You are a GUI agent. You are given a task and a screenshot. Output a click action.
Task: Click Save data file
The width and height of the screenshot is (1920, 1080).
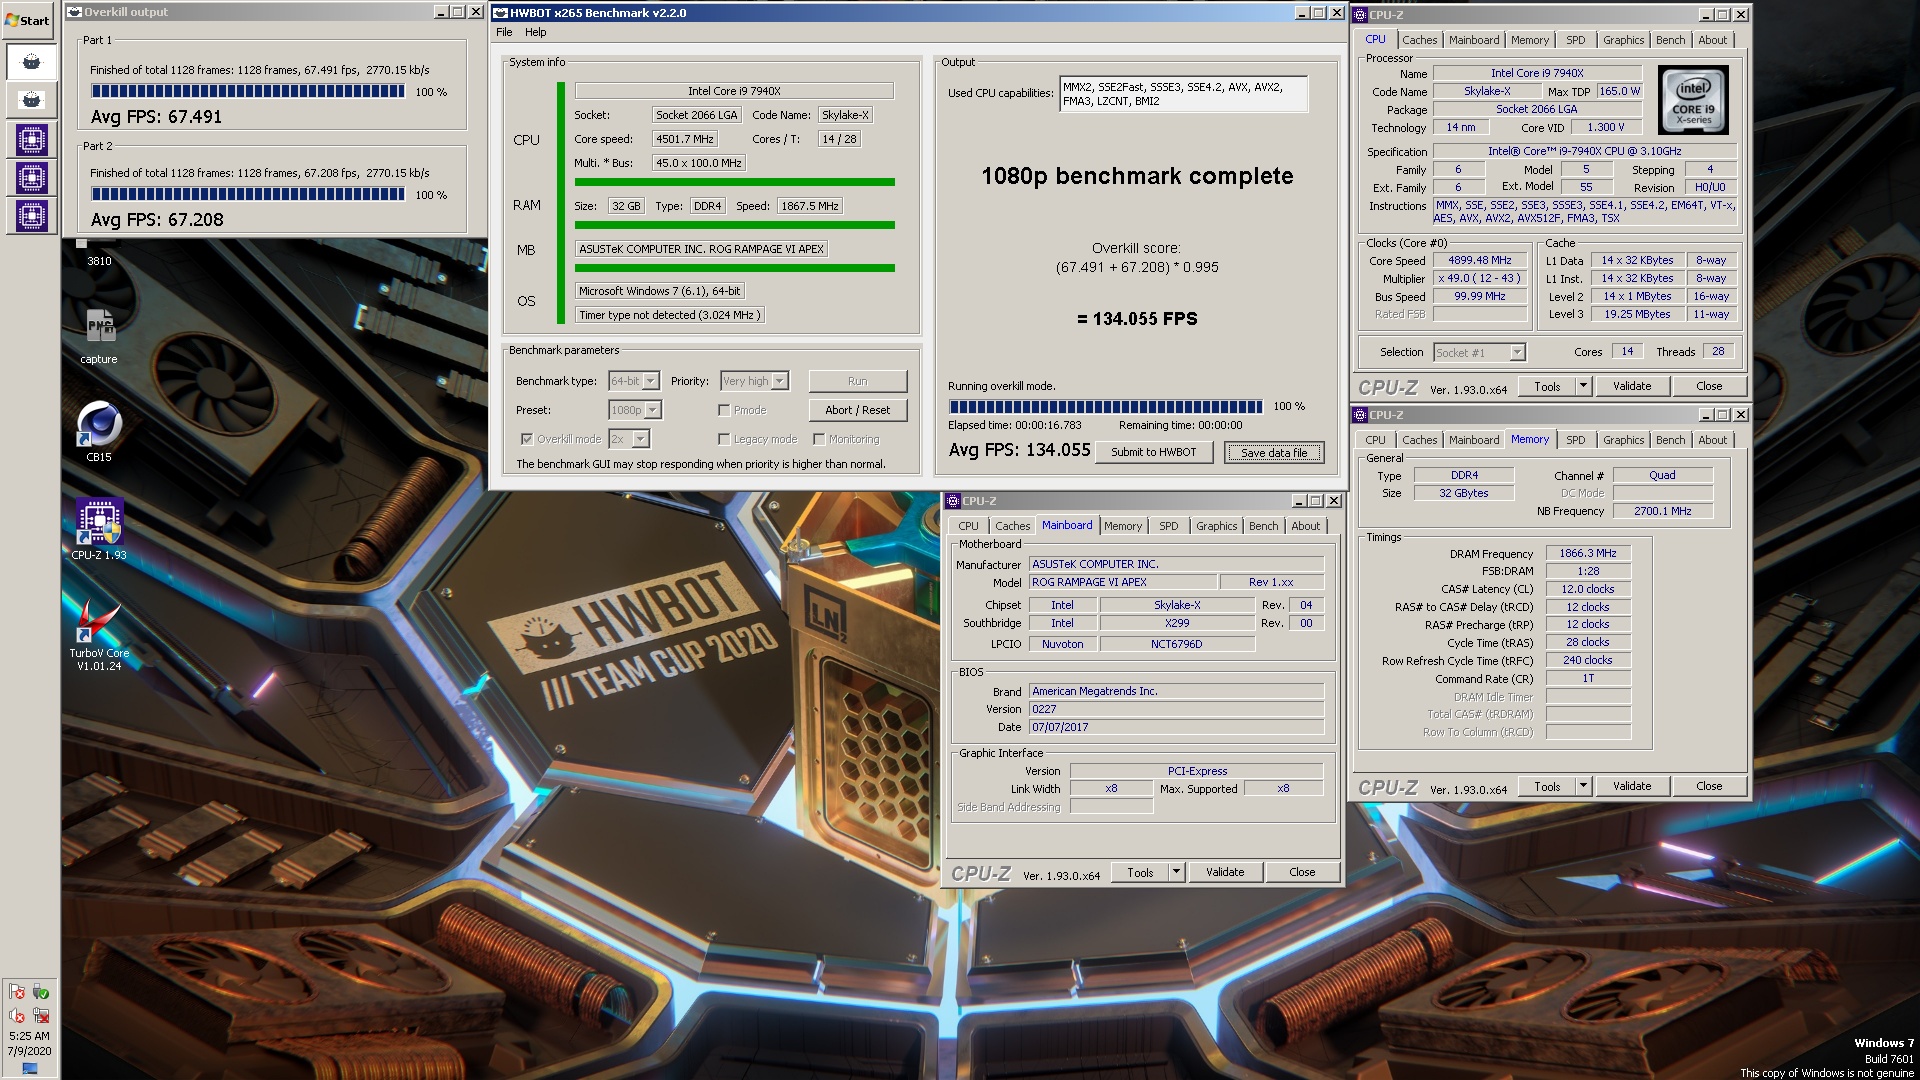[1274, 453]
